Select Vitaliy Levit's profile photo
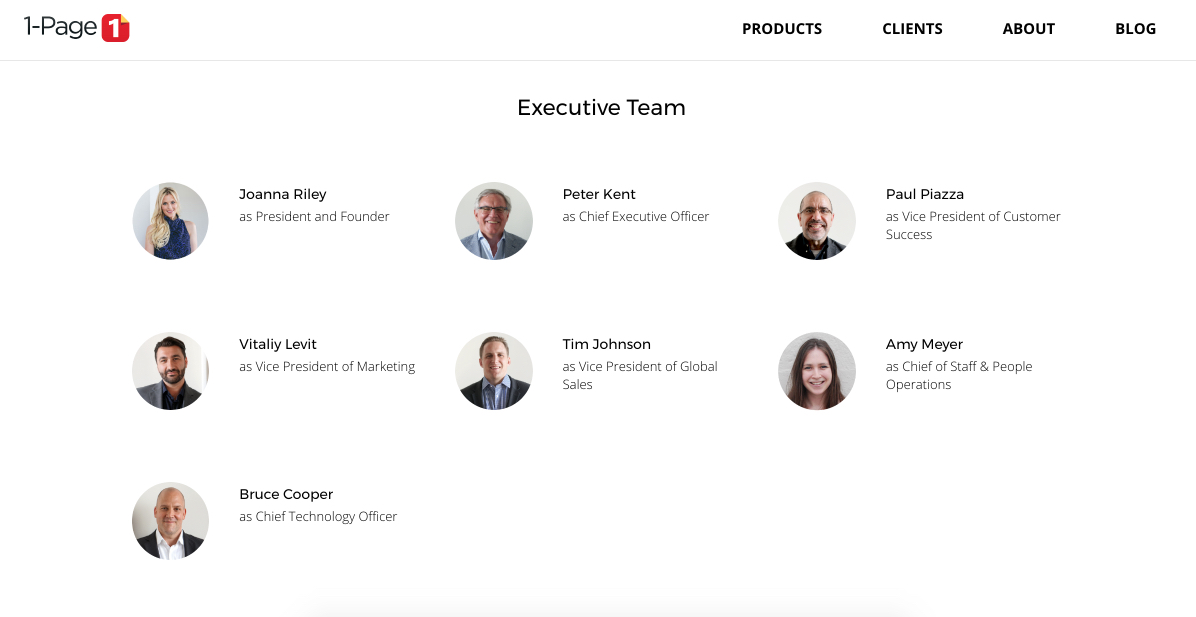This screenshot has width=1196, height=617. click(x=170, y=371)
